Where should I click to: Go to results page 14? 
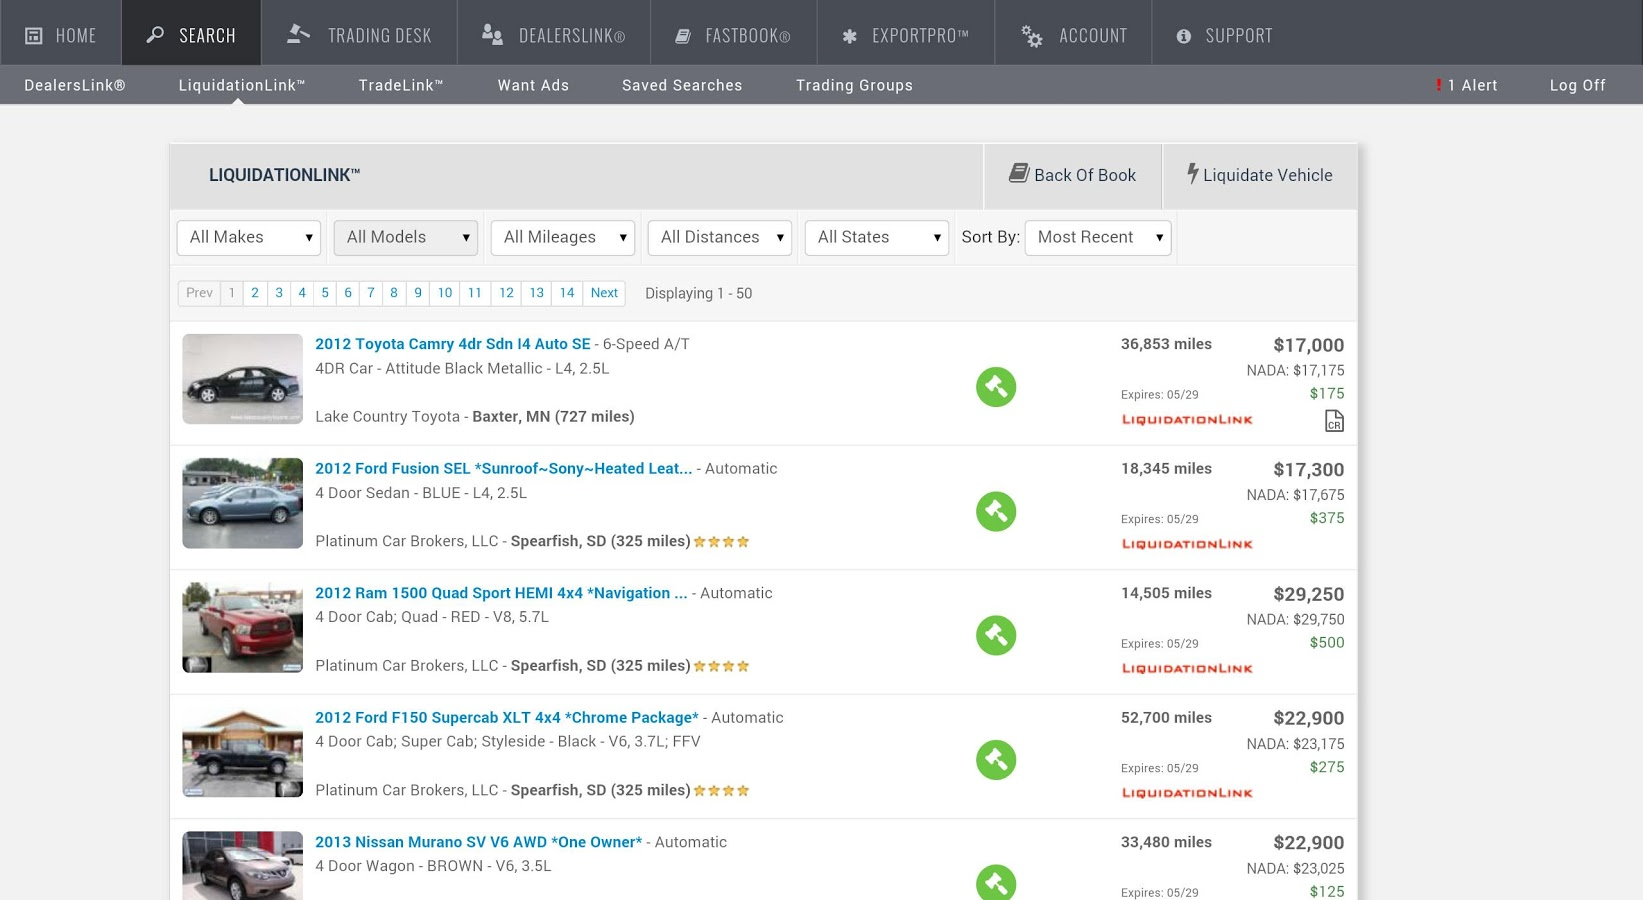567,293
